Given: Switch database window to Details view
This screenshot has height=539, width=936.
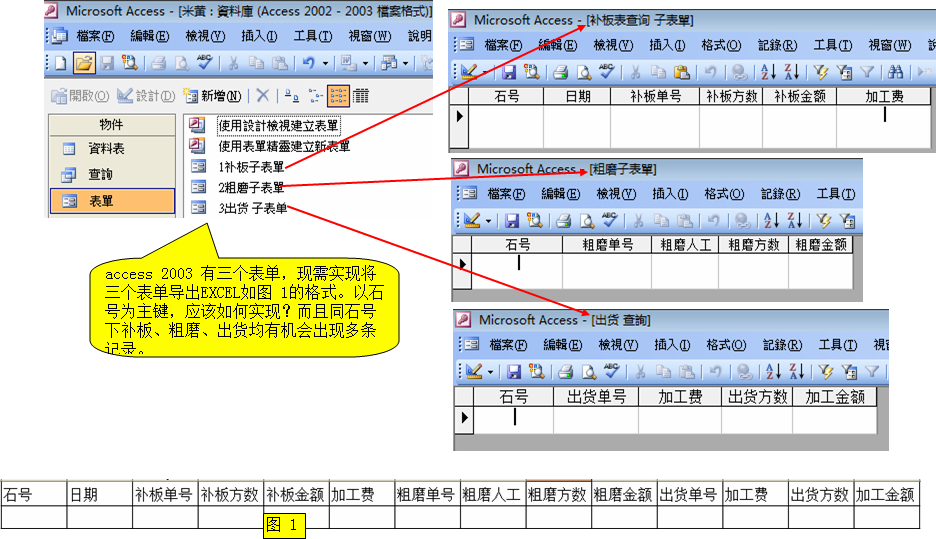Looking at the screenshot, I should (x=360, y=96).
